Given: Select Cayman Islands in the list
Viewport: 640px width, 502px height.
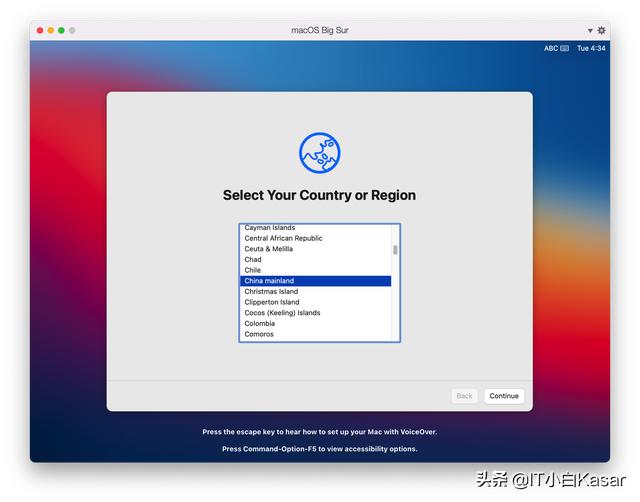Looking at the screenshot, I should 315,228.
